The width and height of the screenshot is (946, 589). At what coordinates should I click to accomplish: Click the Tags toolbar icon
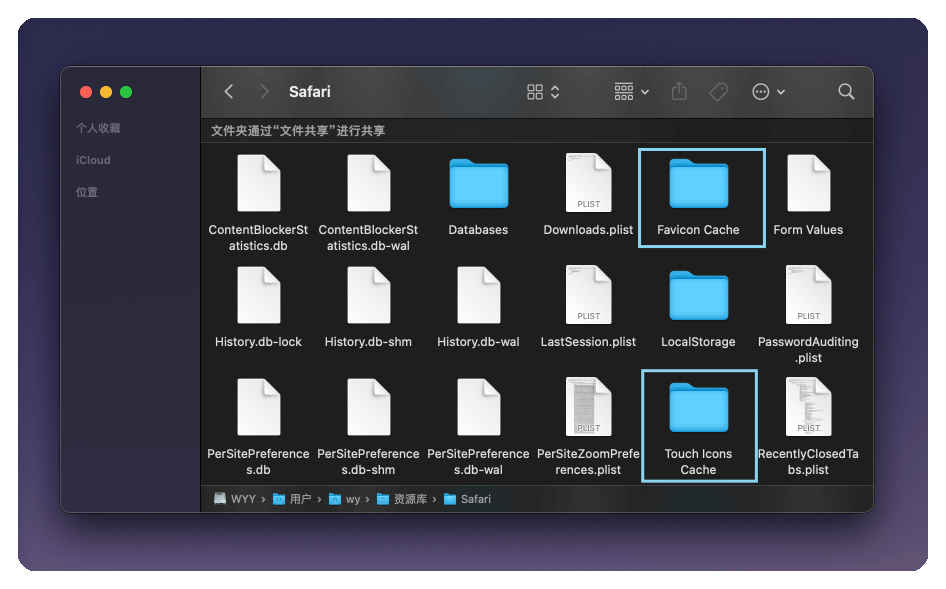click(718, 92)
